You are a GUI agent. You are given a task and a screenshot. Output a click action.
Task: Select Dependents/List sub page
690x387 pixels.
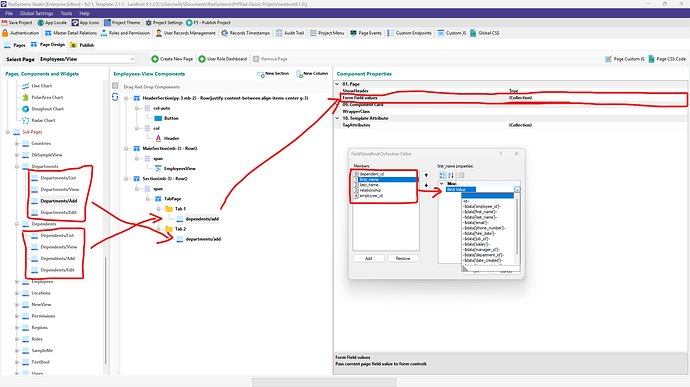point(57,236)
